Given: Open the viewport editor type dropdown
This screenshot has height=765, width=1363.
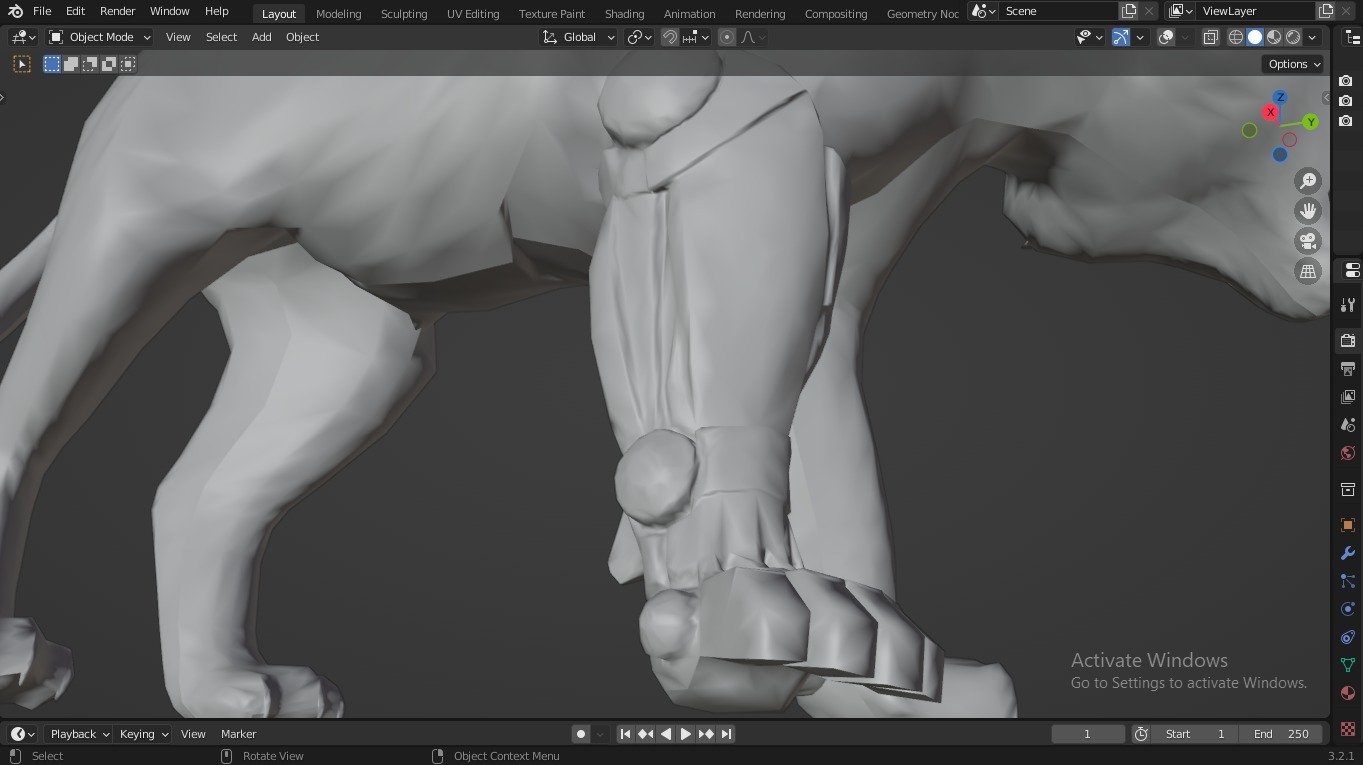Looking at the screenshot, I should (23, 37).
